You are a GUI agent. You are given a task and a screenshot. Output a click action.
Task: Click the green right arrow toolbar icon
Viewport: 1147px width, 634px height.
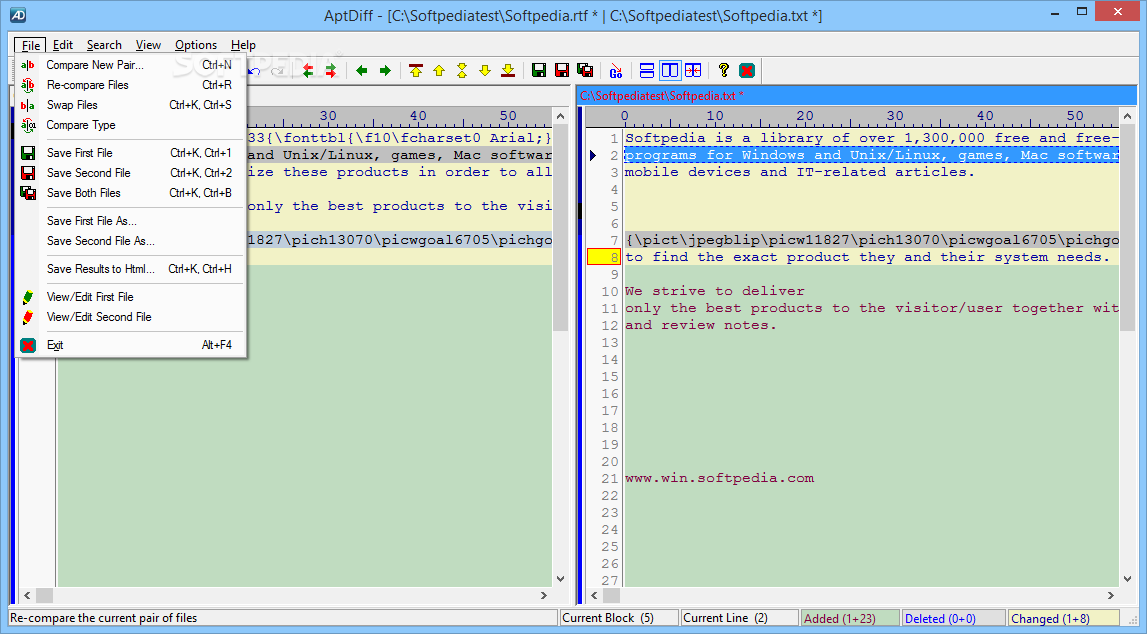[385, 71]
